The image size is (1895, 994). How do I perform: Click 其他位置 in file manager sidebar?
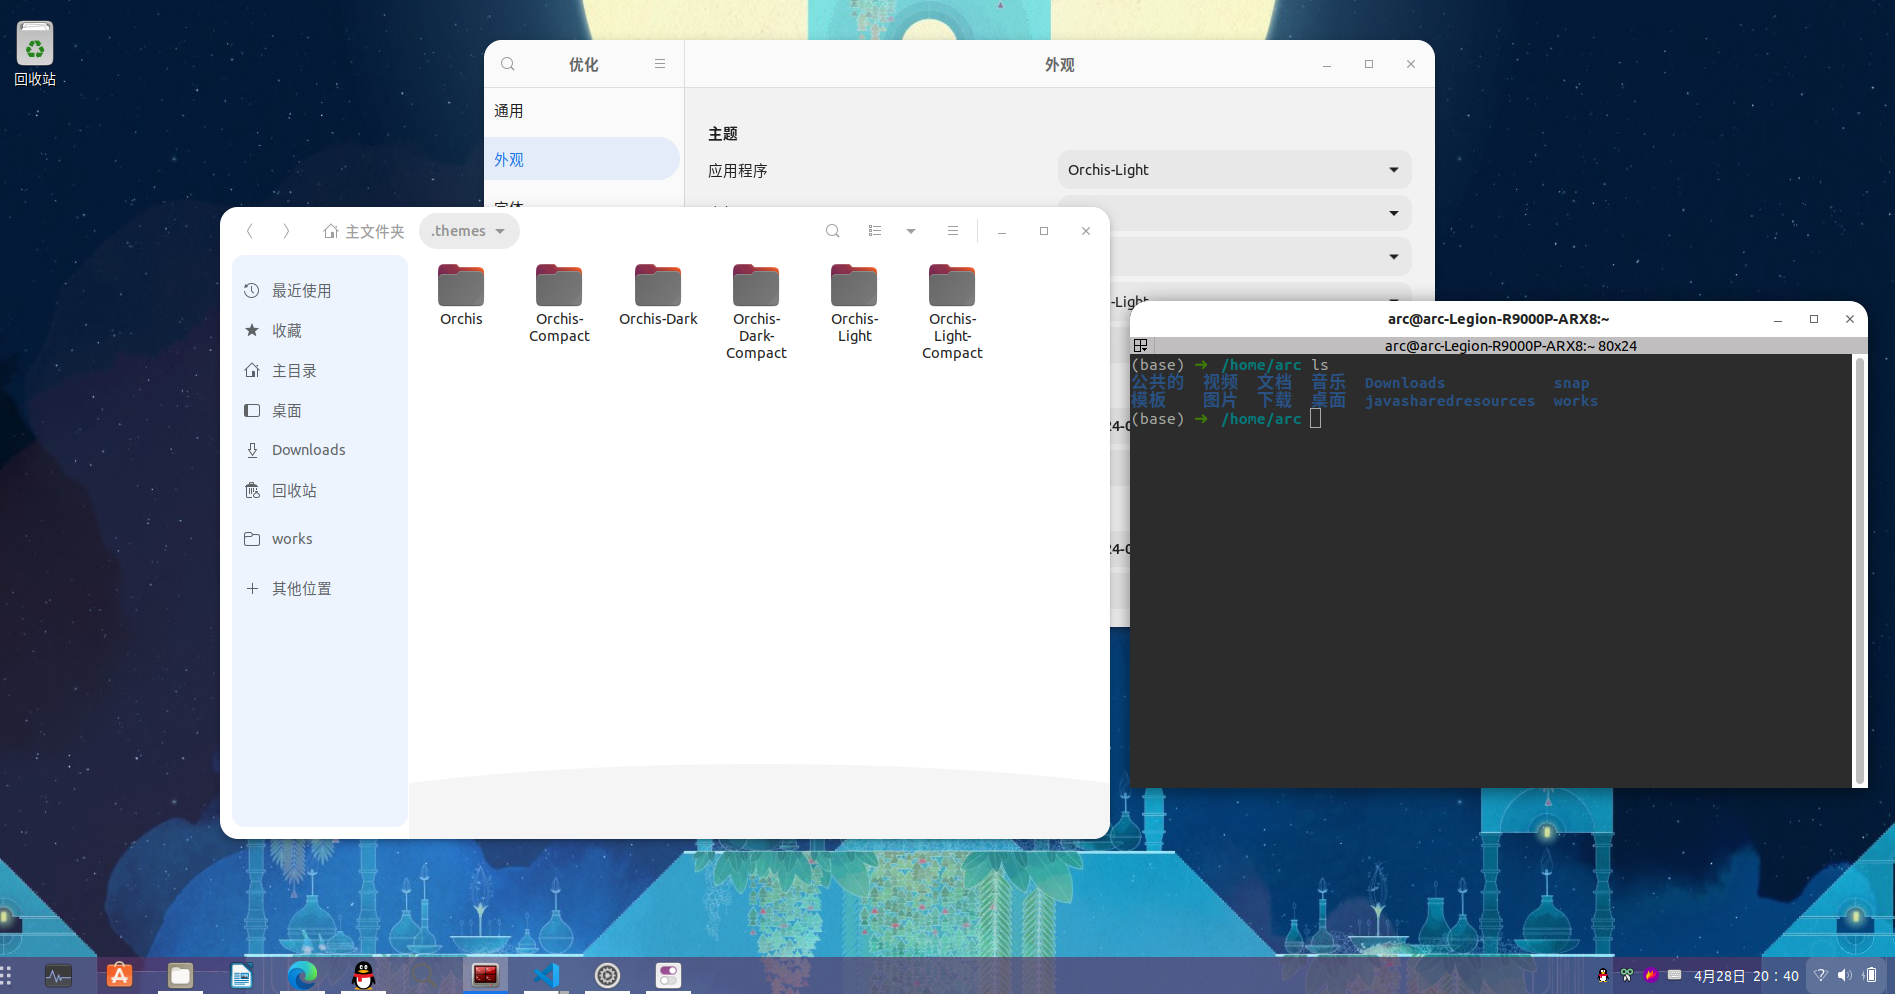[320, 588]
